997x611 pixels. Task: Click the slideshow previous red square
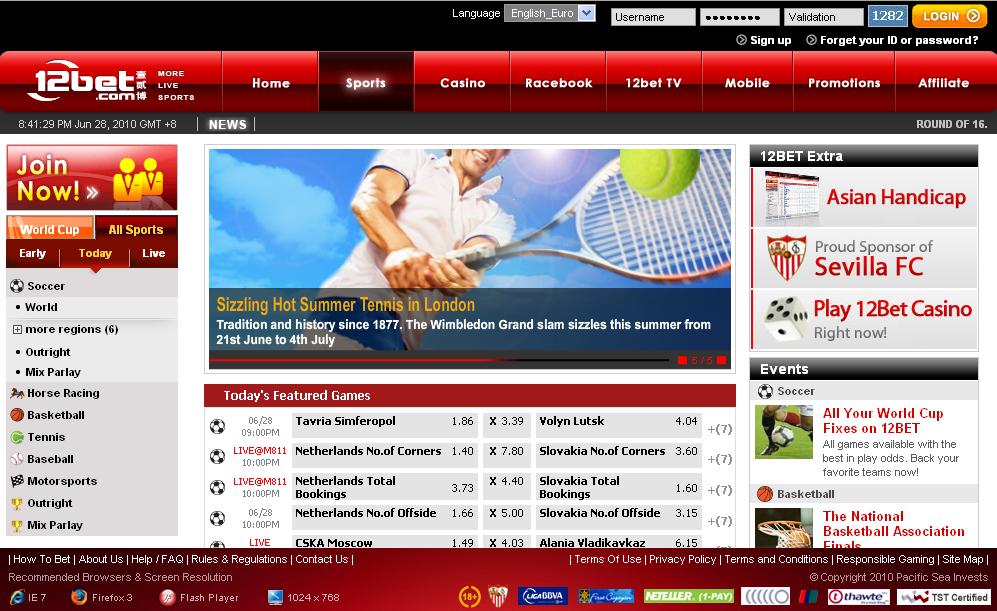(x=682, y=360)
